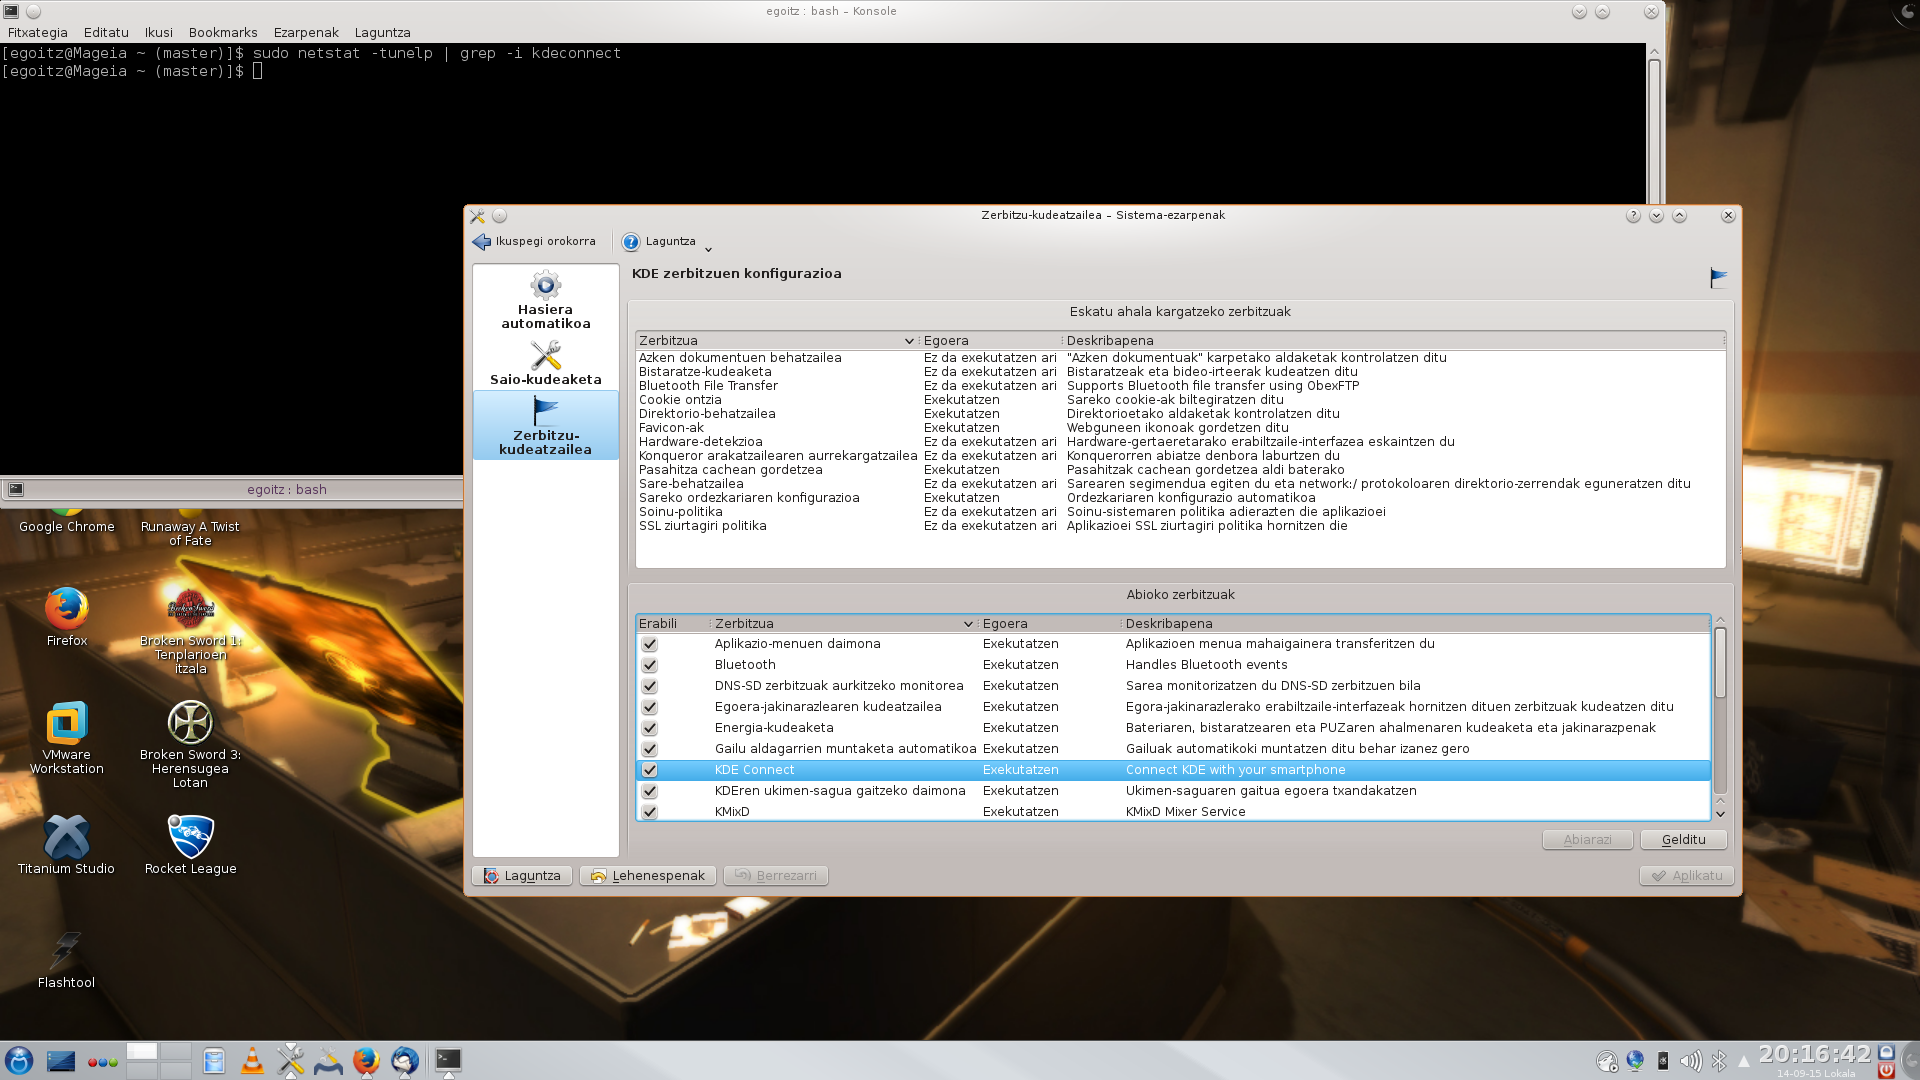The width and height of the screenshot is (1920, 1080).
Task: Click the bottom Laguntza button
Action: tap(522, 876)
